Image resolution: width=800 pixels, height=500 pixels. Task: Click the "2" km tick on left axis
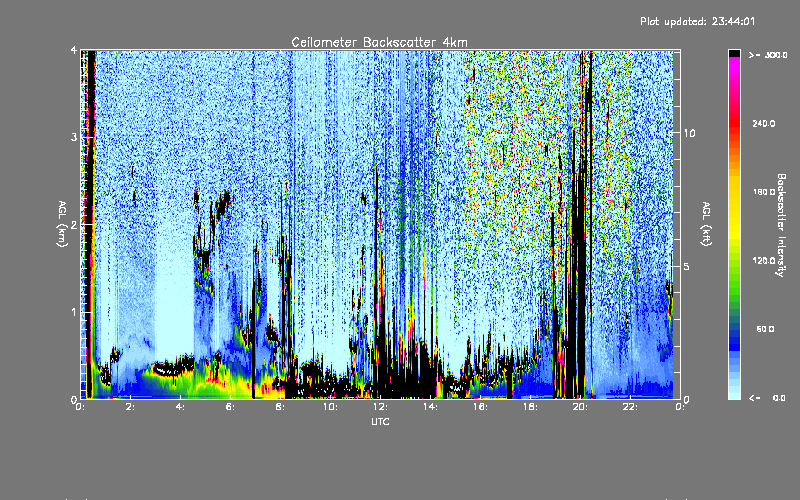(x=74, y=225)
